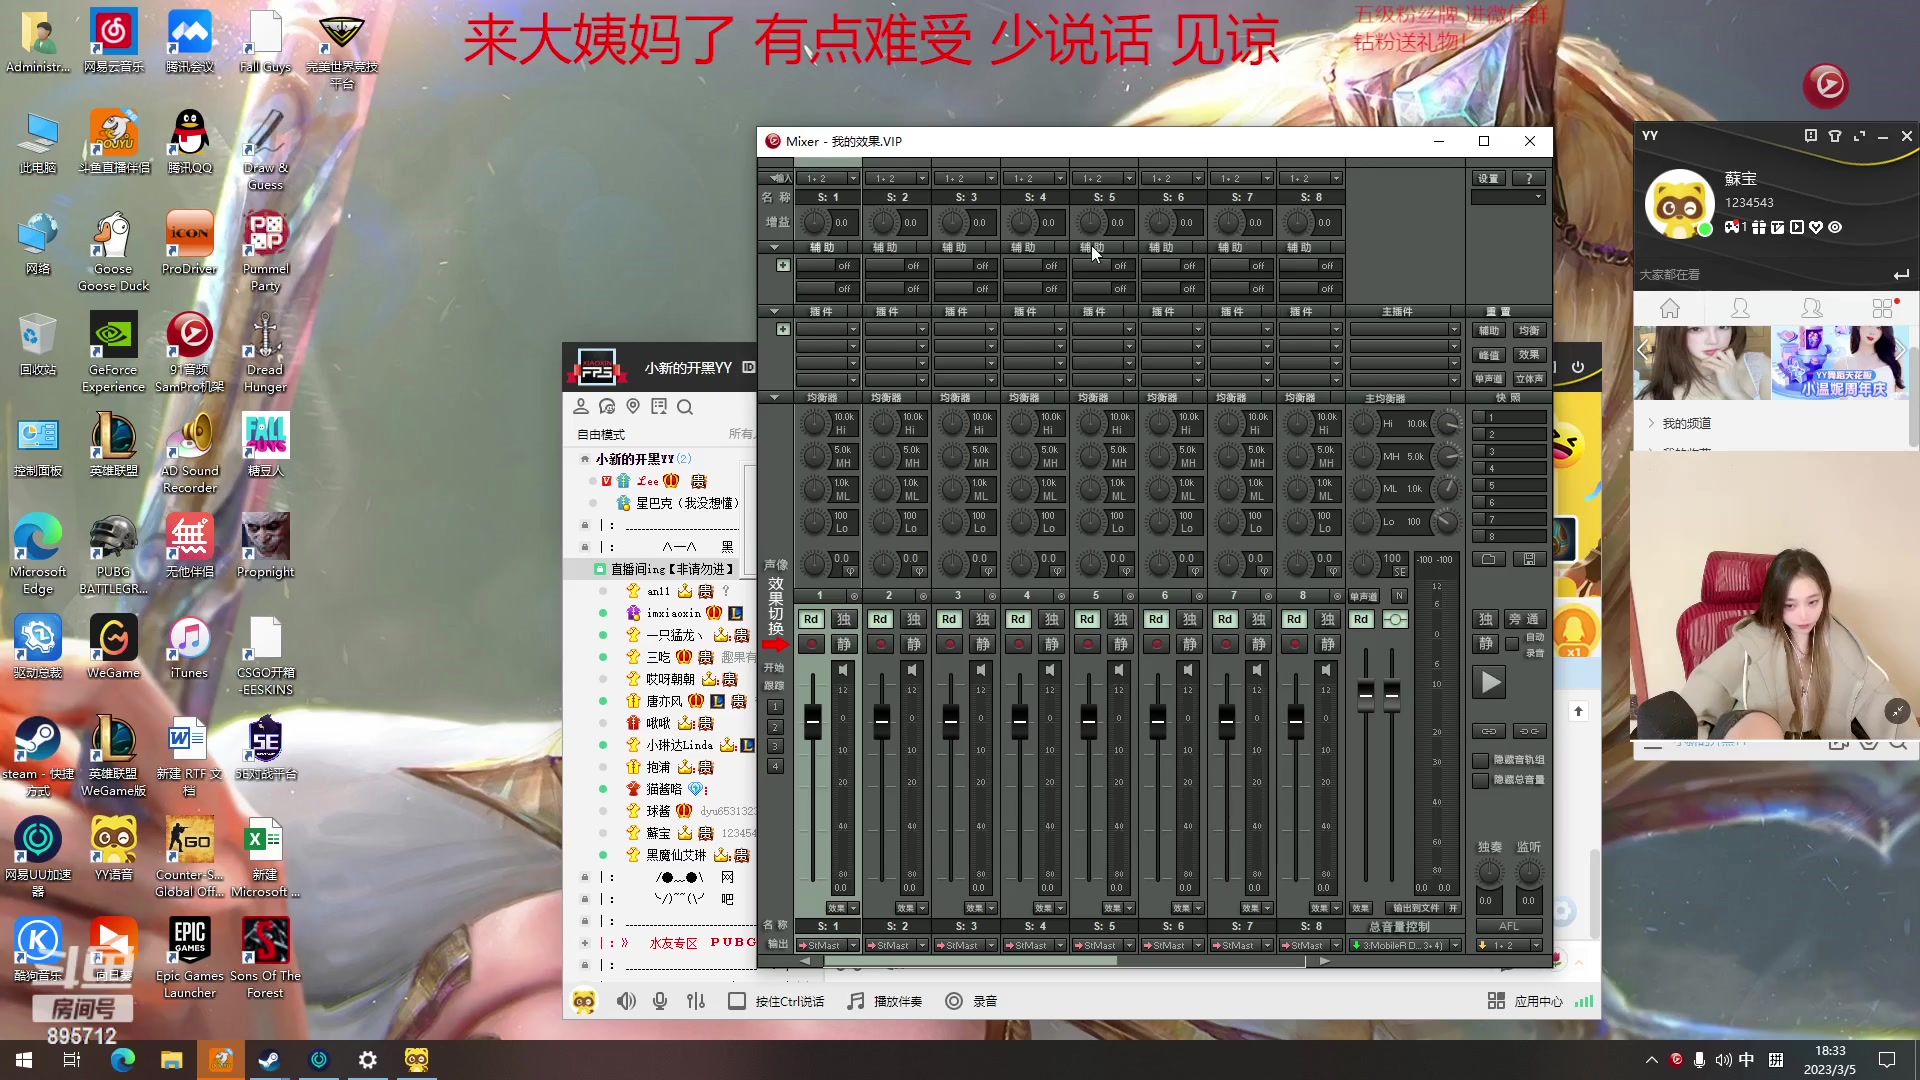
Task: Click the save snapshot disk icon in Mixer
Action: [1529, 559]
